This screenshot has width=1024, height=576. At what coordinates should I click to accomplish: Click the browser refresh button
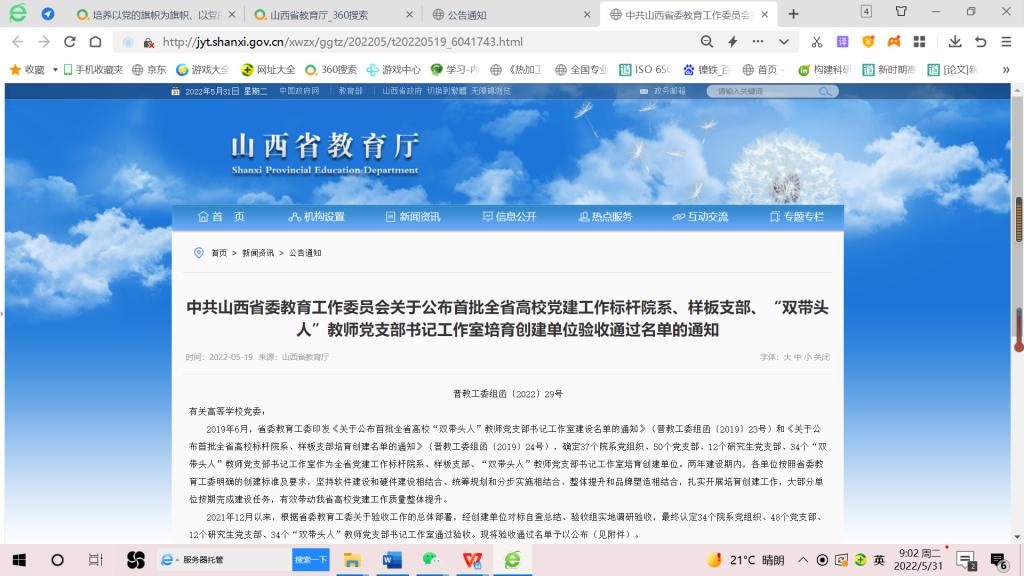pos(69,42)
